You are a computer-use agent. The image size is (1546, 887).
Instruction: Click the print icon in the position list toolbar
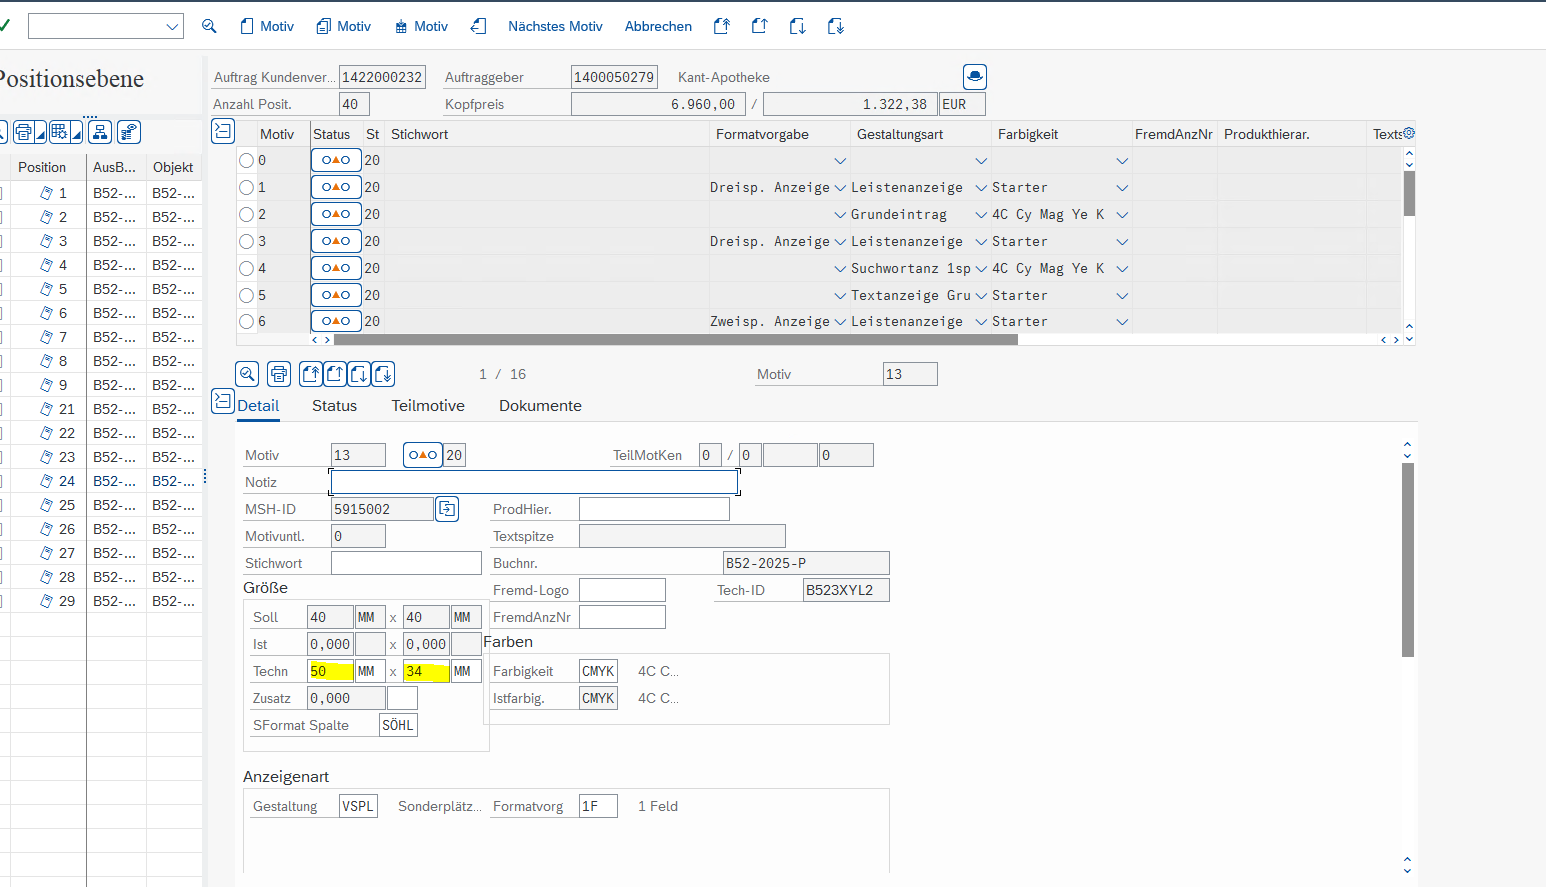click(x=24, y=132)
